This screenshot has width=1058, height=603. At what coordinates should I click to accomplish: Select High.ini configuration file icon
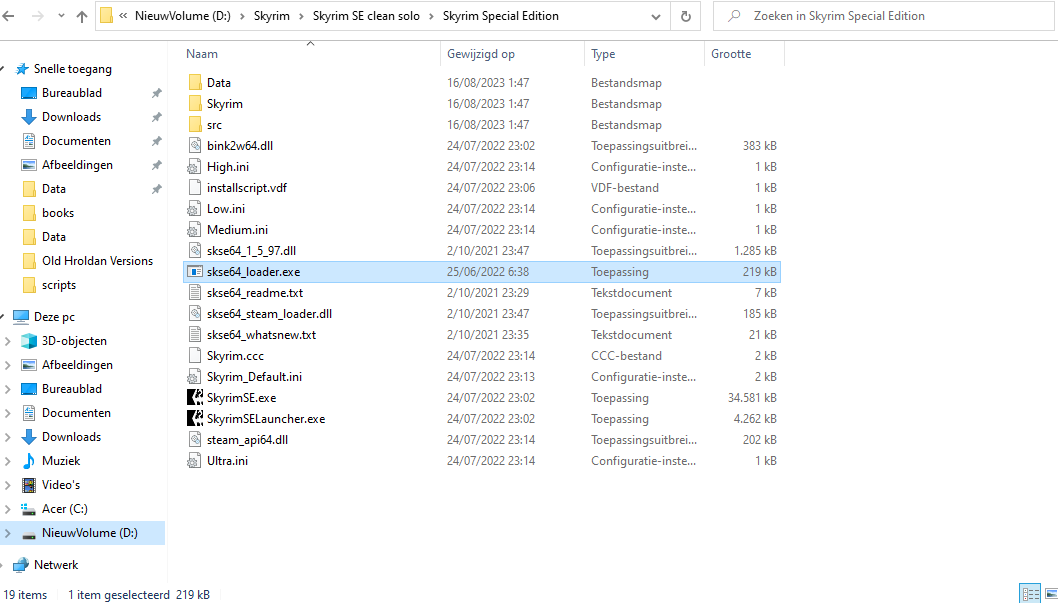coord(195,166)
